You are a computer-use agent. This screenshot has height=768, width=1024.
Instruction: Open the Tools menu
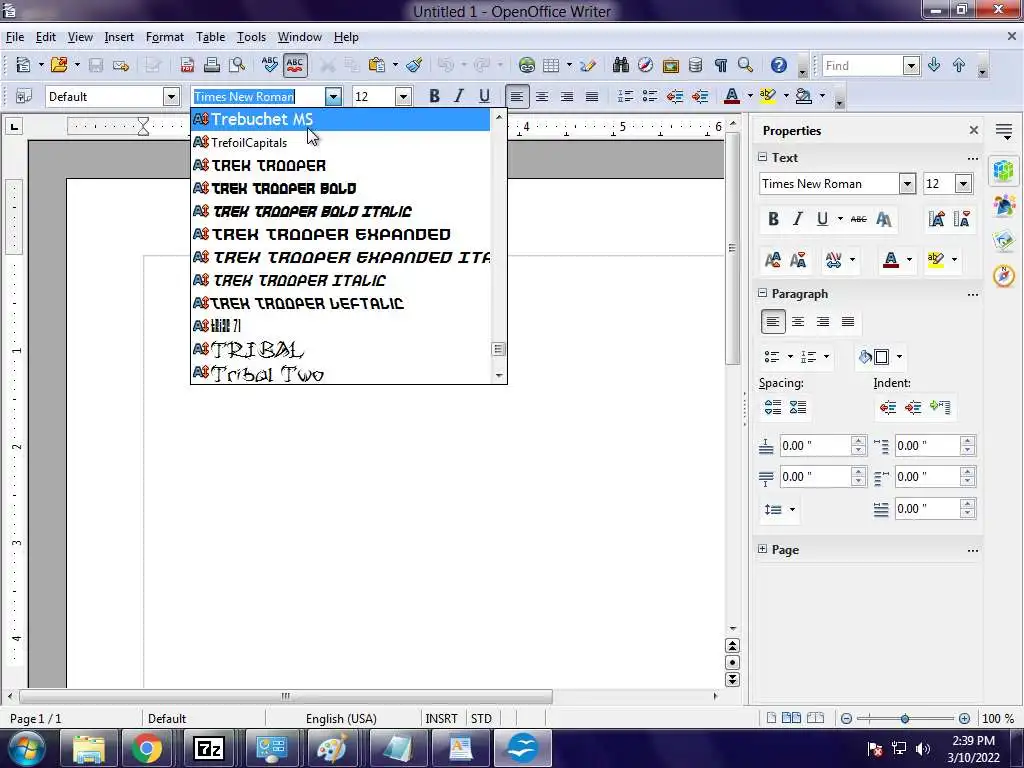tap(251, 37)
